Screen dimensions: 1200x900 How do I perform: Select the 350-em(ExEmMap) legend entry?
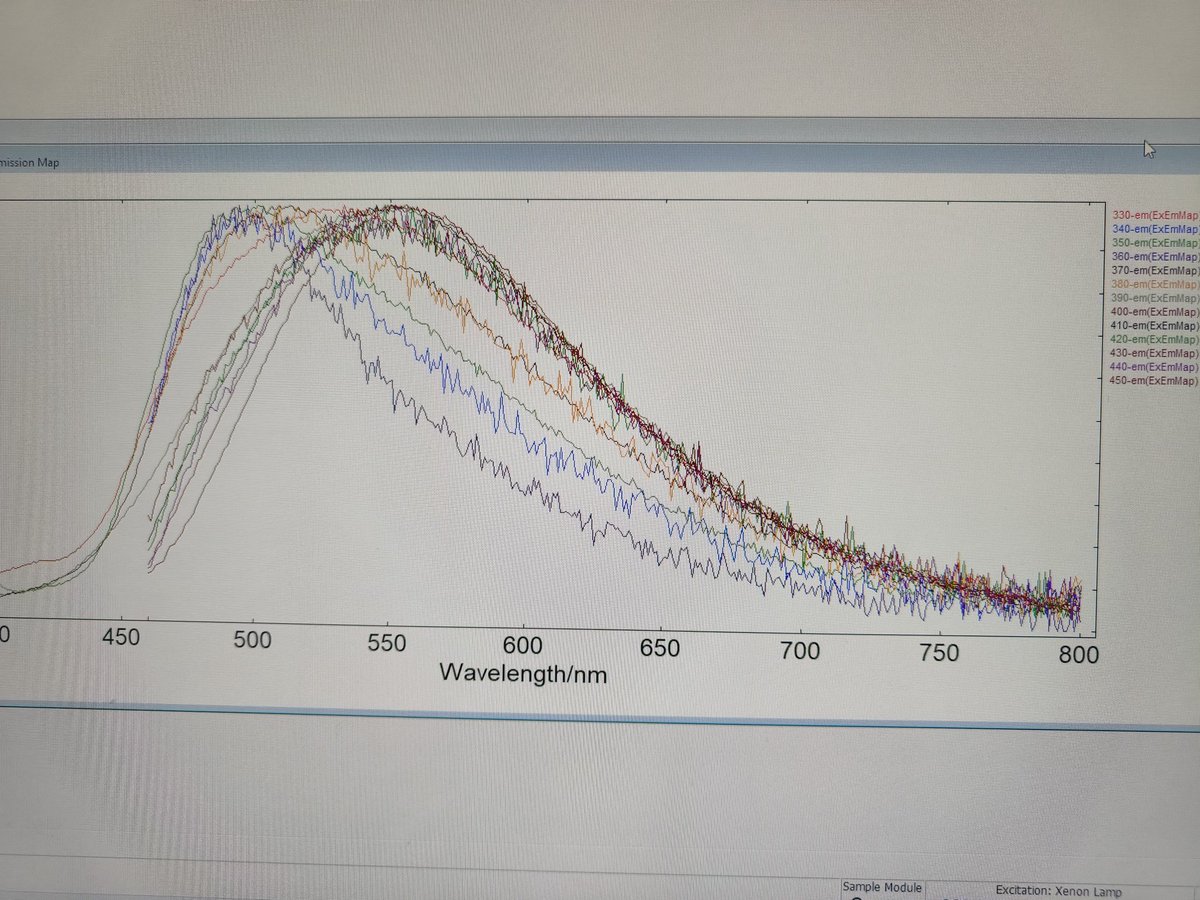pyautogui.click(x=1154, y=243)
